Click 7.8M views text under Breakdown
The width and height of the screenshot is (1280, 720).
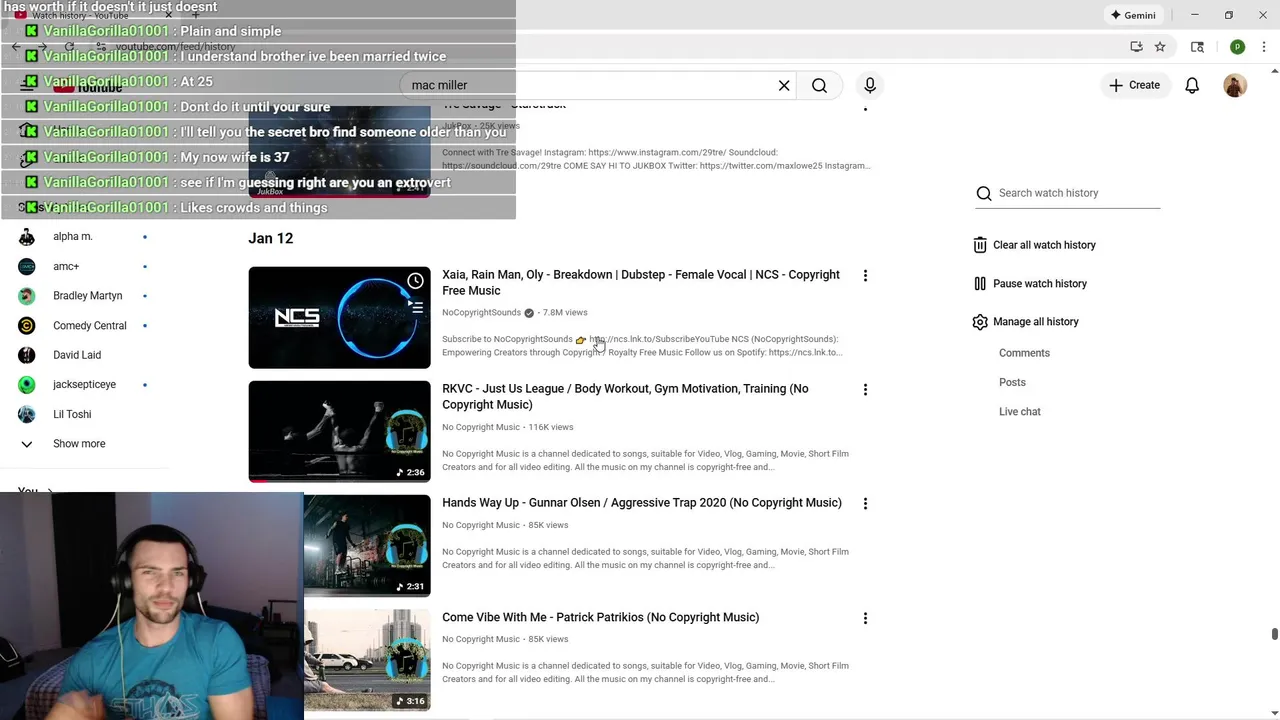coord(565,313)
